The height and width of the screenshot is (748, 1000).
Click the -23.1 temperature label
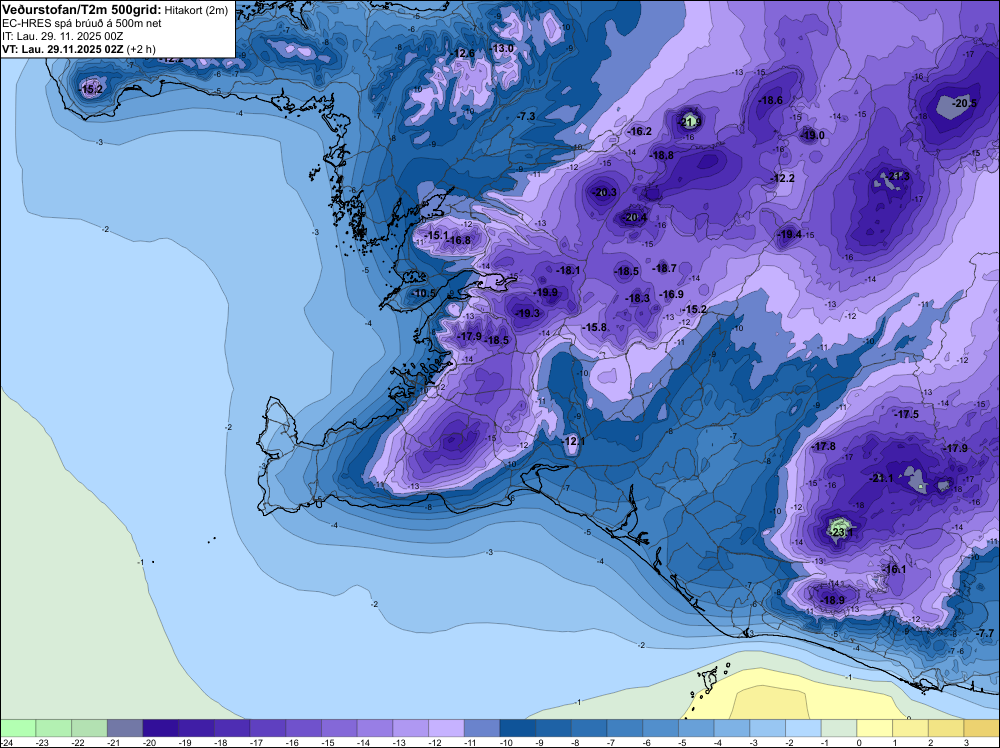pos(841,532)
